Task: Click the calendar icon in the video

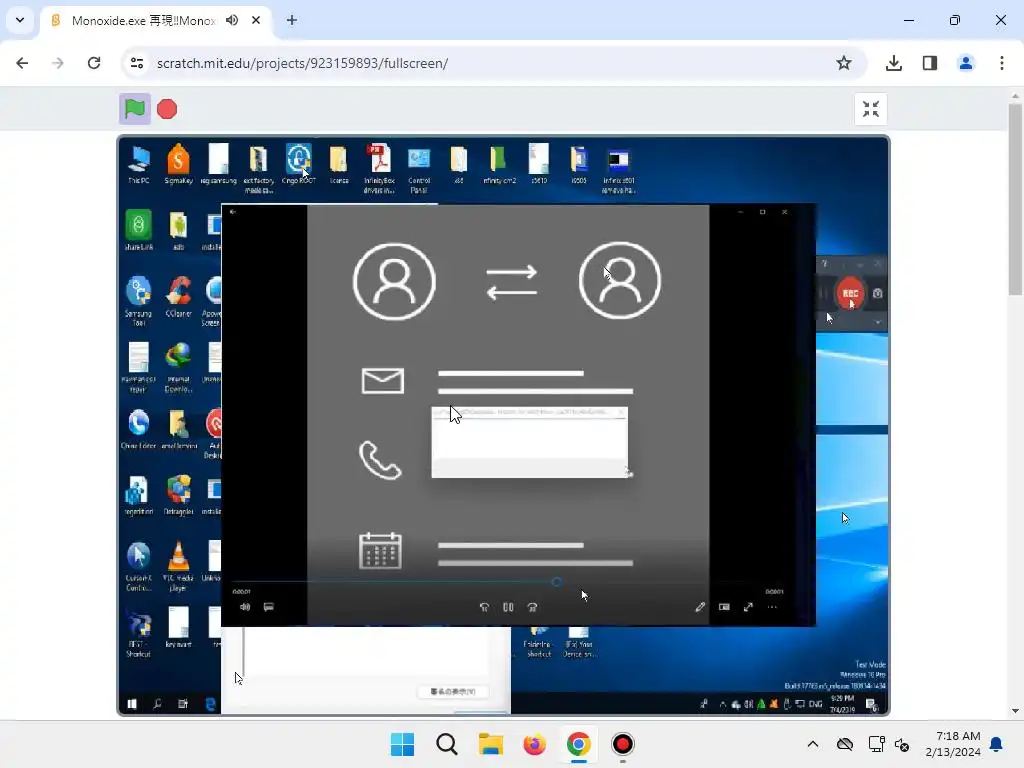Action: pyautogui.click(x=380, y=551)
